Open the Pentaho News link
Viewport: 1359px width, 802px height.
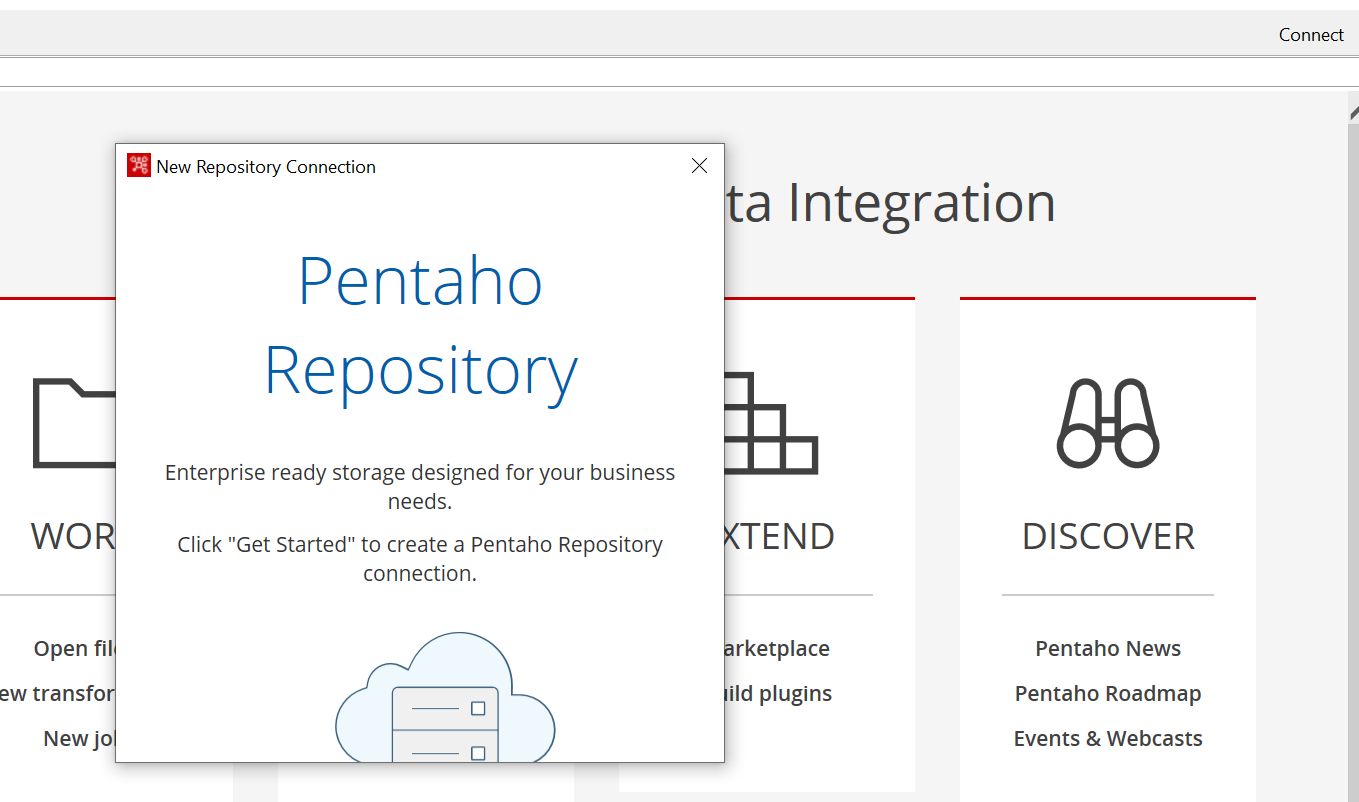1108,648
